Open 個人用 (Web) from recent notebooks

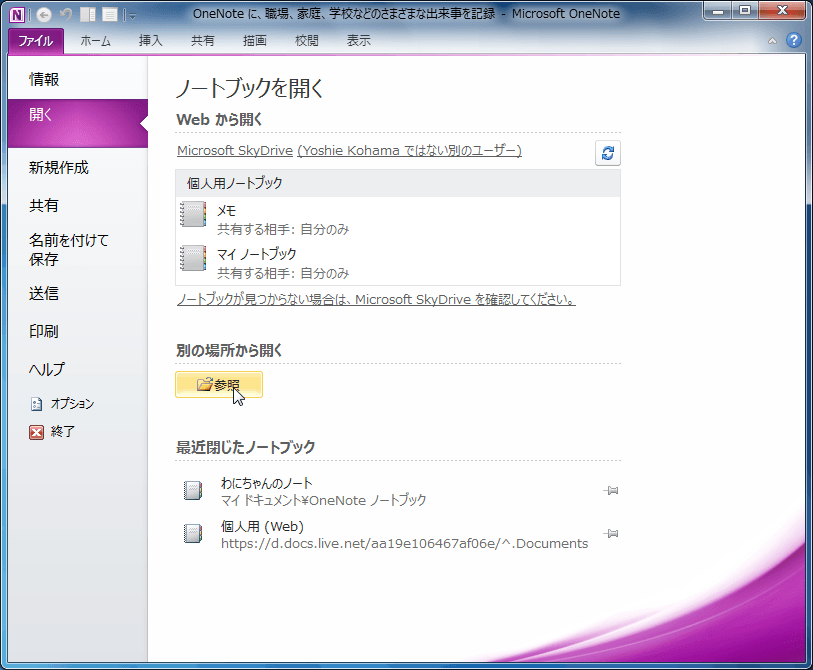coord(398,534)
